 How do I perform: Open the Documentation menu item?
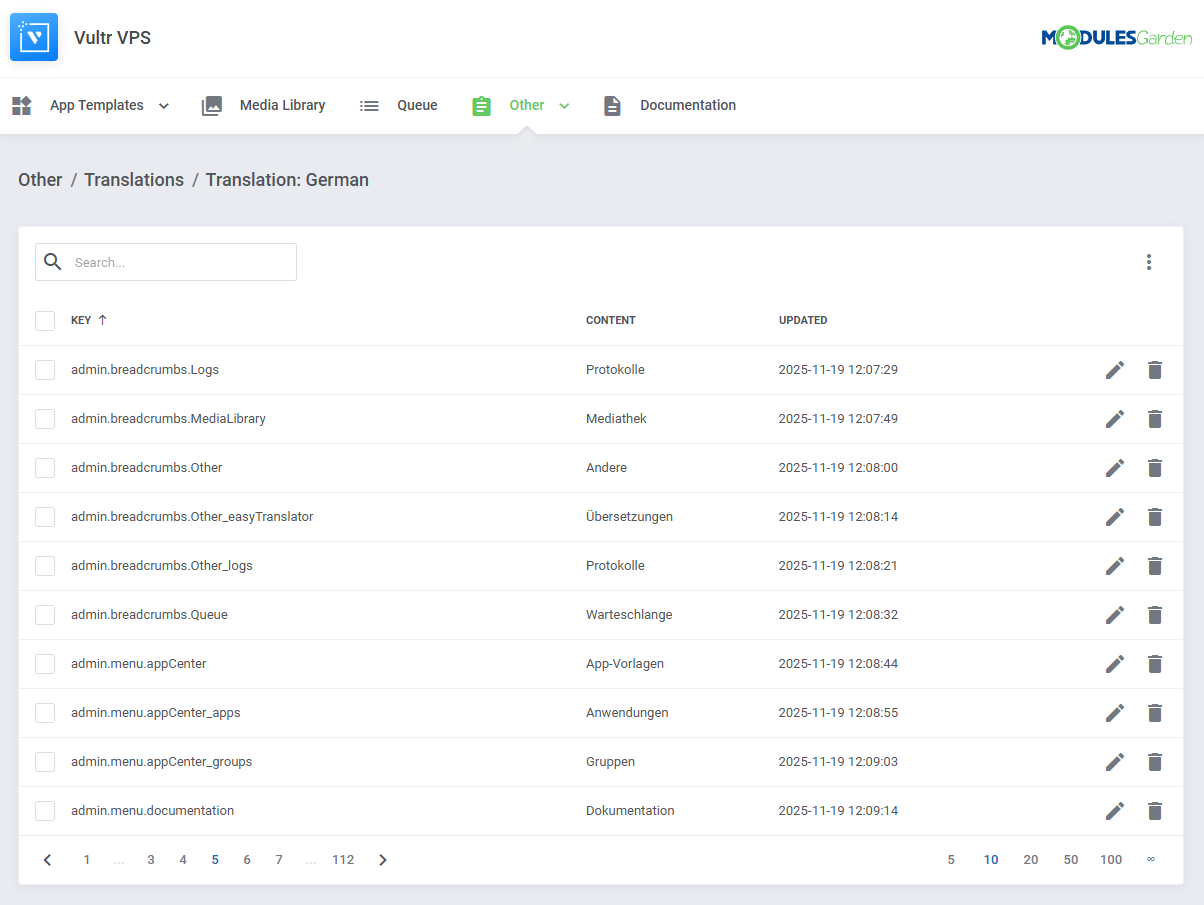click(688, 105)
